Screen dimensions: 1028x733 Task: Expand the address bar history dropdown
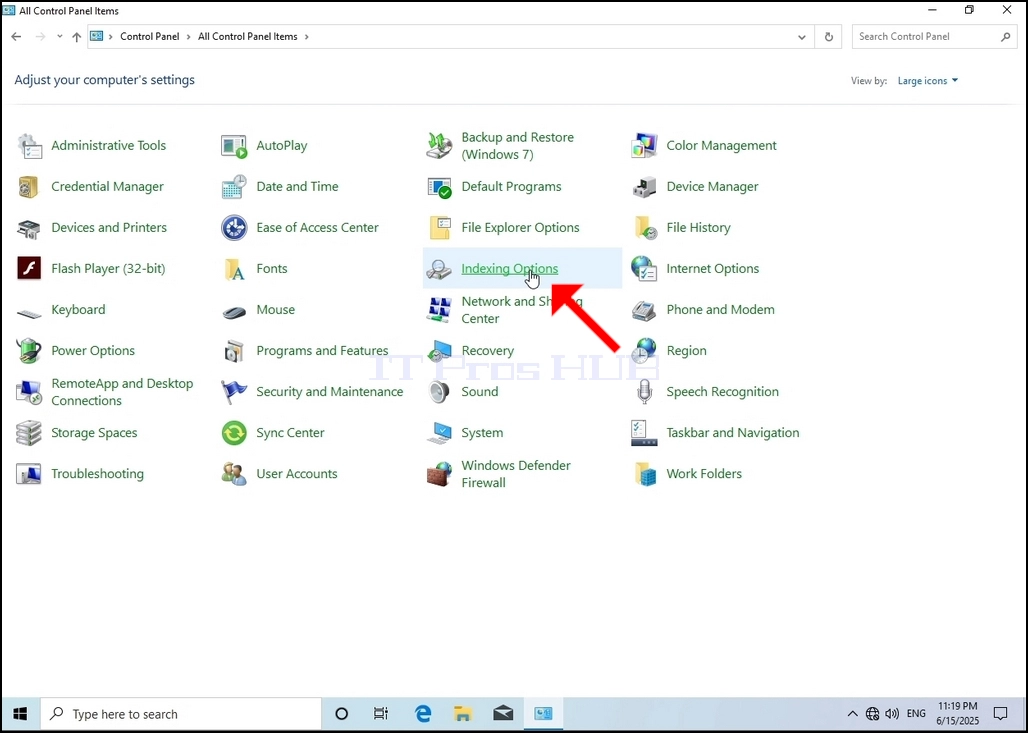coord(802,37)
